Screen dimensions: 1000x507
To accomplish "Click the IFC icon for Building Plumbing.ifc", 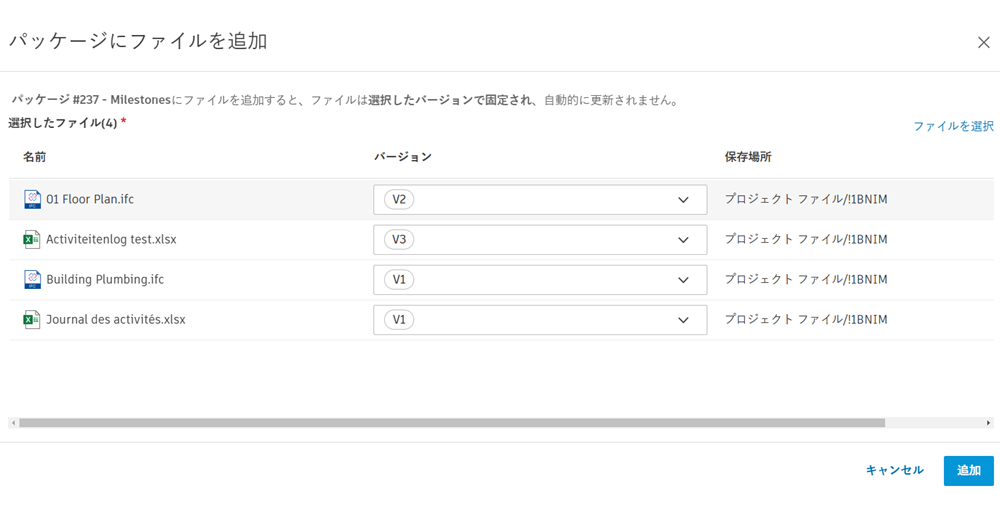I will (x=32, y=280).
